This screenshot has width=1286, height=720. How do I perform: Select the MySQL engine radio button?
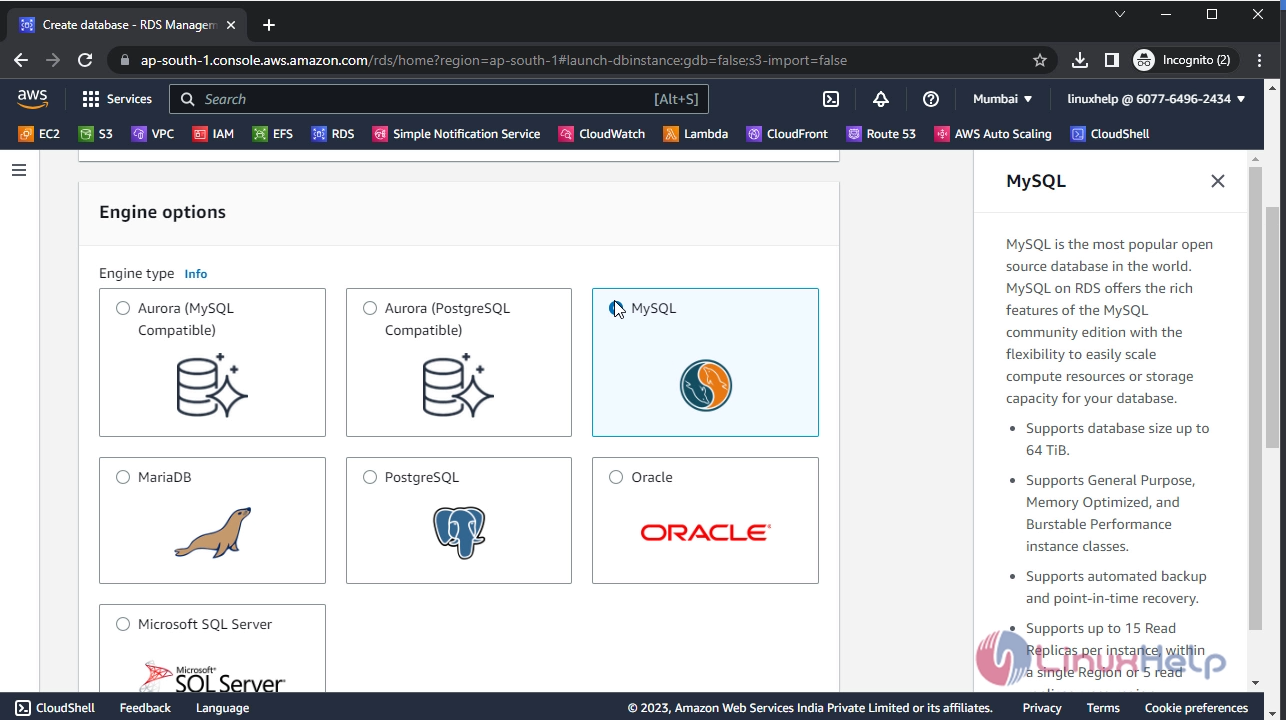(616, 308)
